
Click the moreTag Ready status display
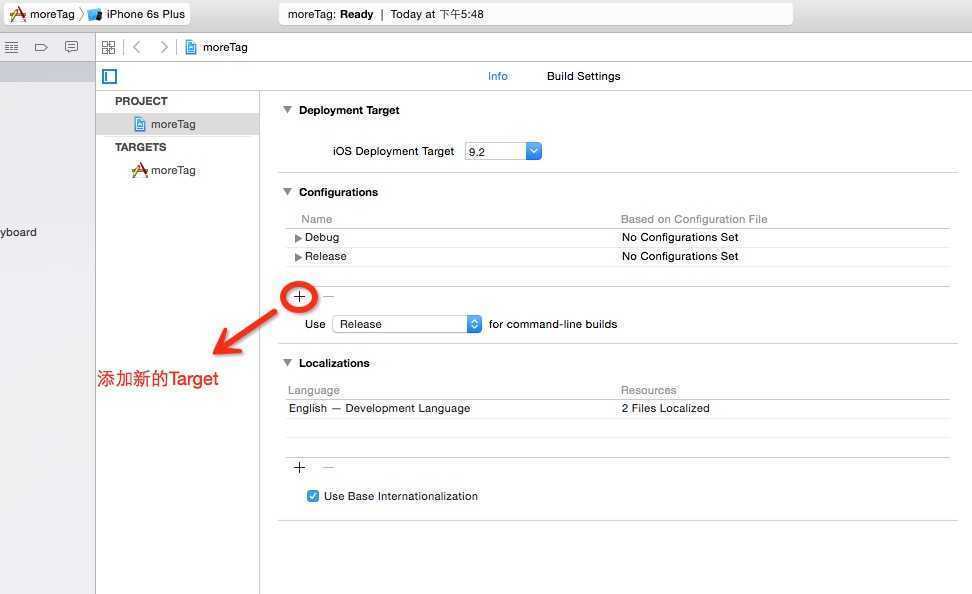click(536, 14)
